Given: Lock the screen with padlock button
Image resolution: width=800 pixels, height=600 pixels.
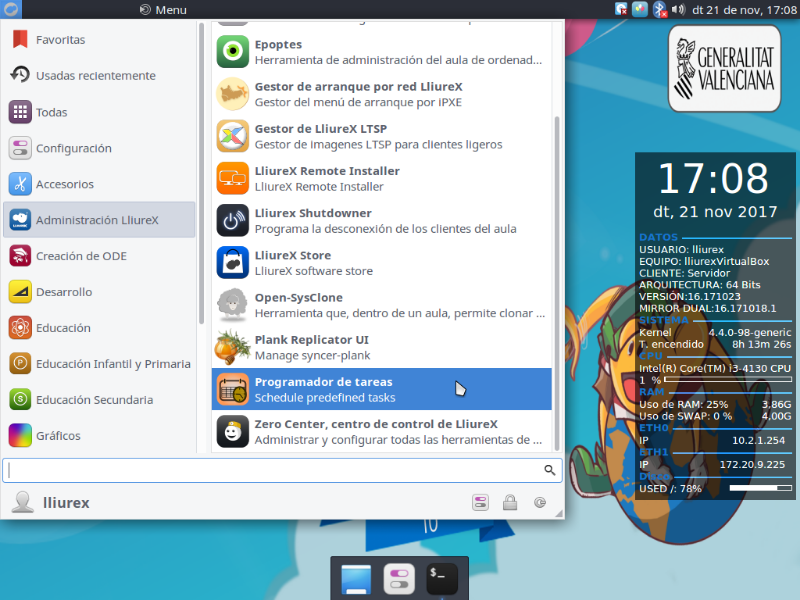Looking at the screenshot, I should click(510, 503).
